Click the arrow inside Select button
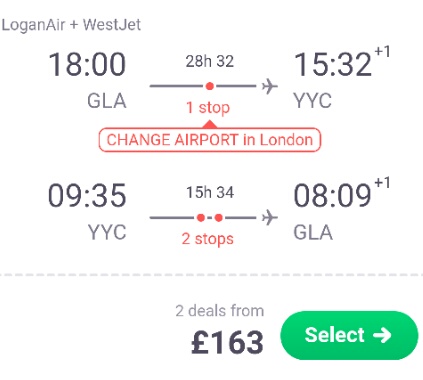Screen dimensions: 423x380 coord(382,335)
